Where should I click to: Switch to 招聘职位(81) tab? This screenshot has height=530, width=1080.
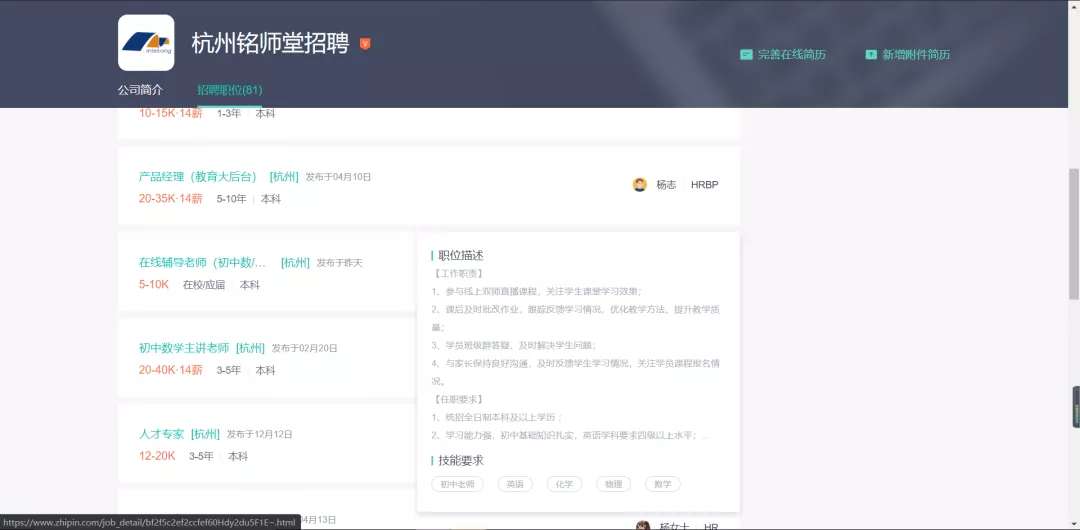pyautogui.click(x=229, y=90)
